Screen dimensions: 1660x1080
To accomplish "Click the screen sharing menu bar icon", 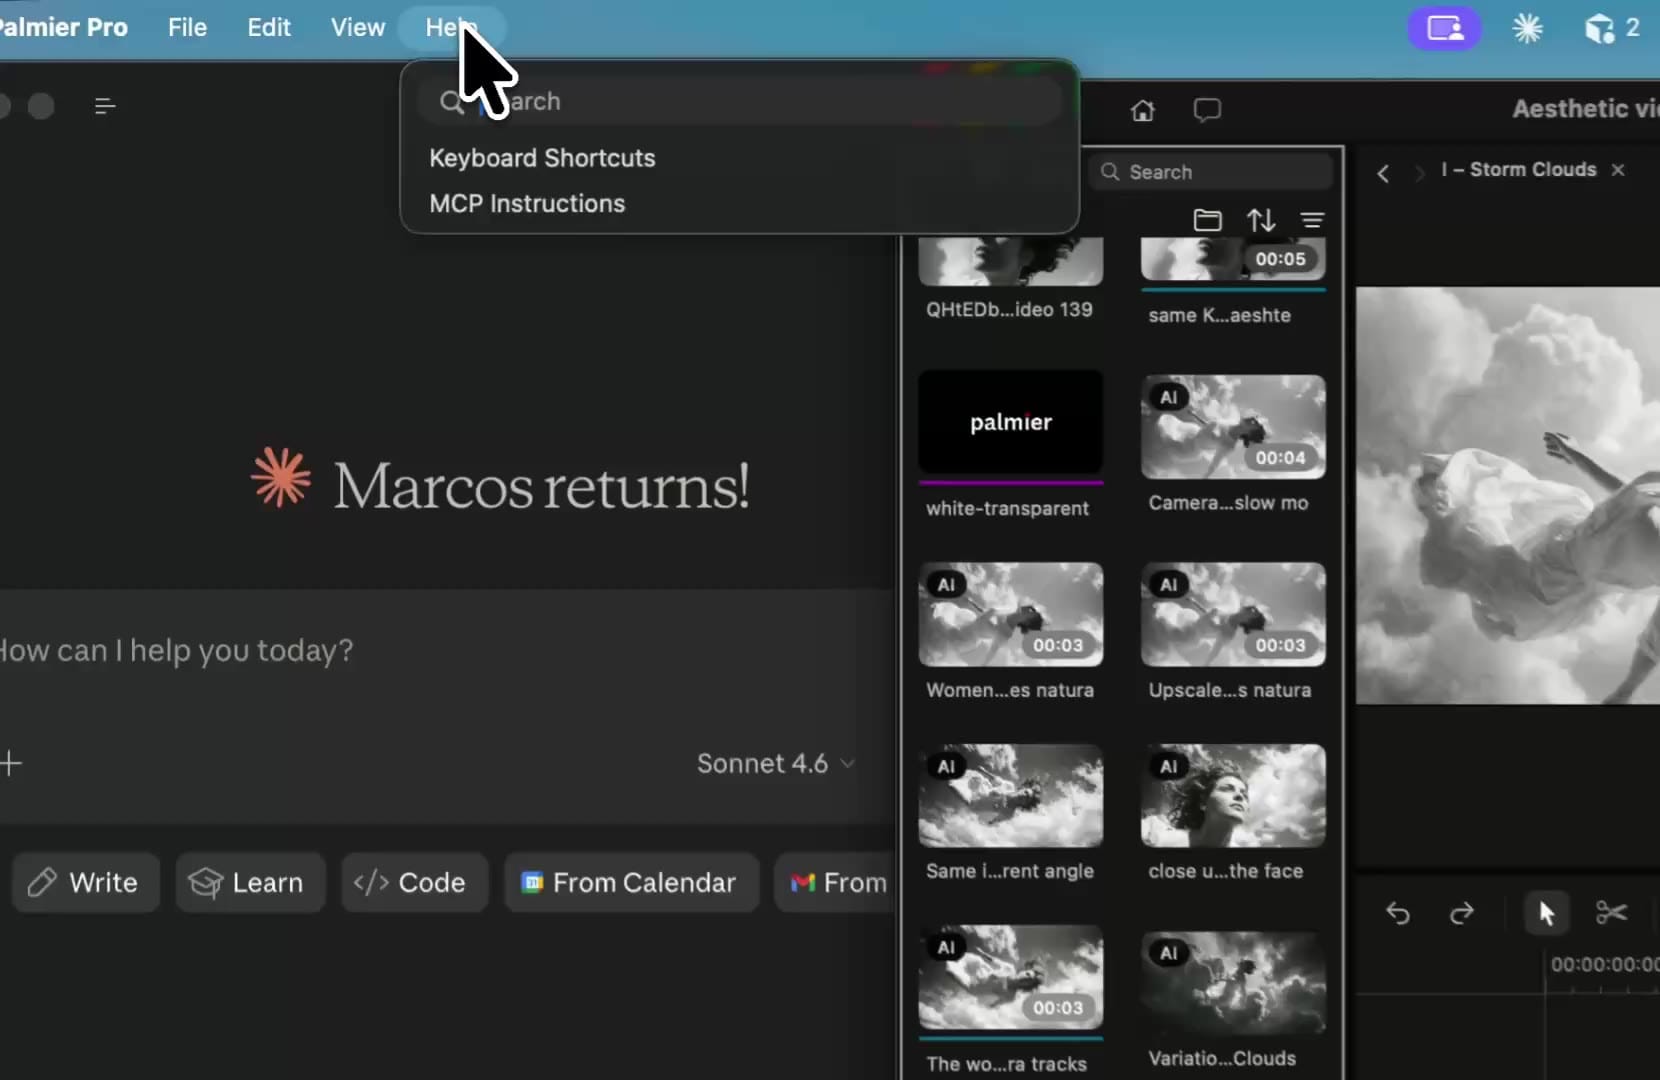I will [1445, 28].
